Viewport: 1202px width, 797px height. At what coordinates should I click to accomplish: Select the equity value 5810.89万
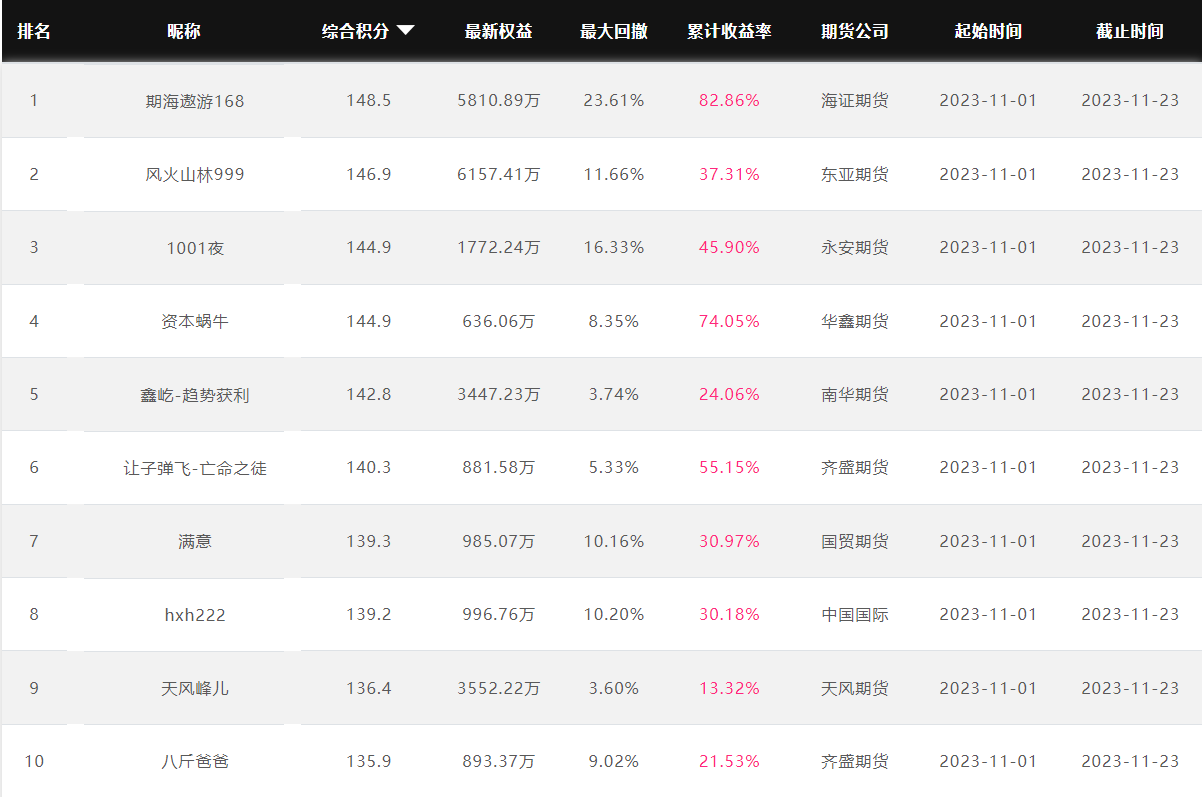tap(498, 100)
